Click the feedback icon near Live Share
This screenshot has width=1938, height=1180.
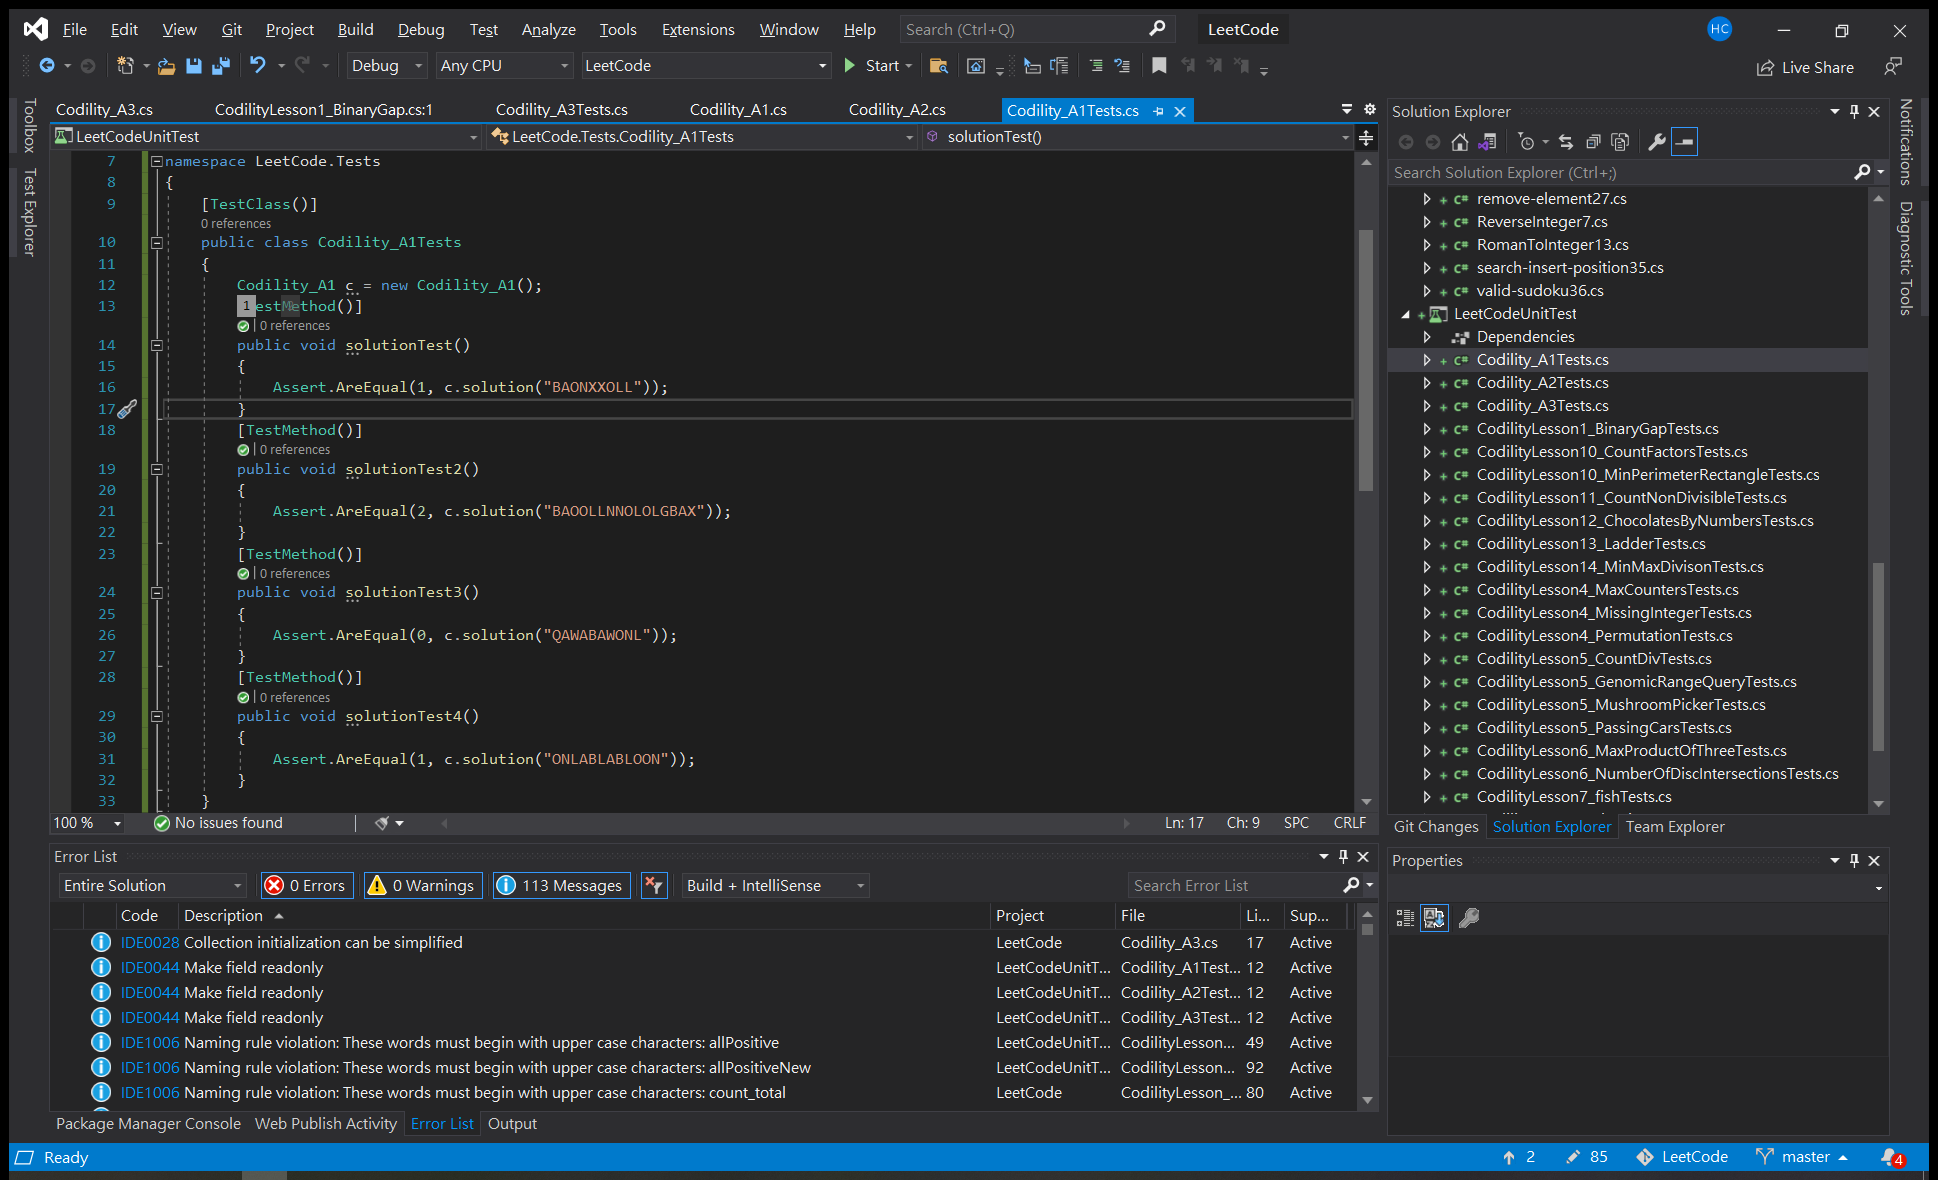click(1893, 67)
